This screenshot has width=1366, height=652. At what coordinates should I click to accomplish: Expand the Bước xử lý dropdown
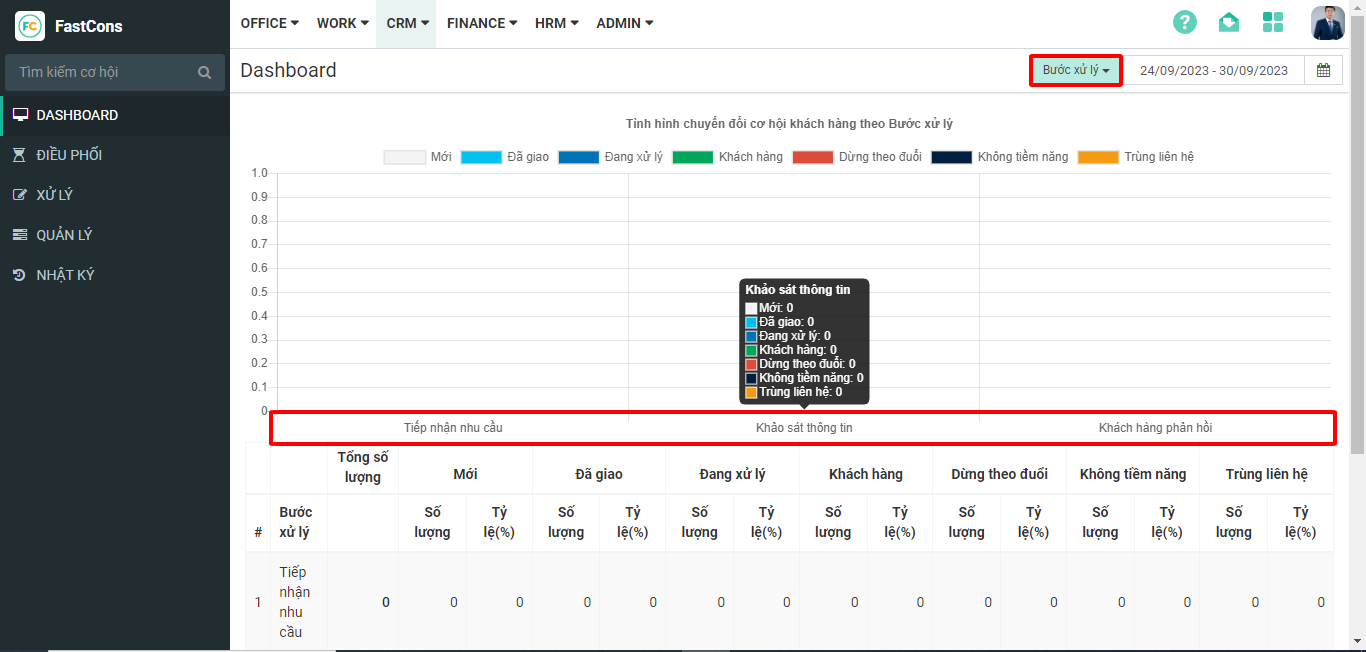point(1076,71)
